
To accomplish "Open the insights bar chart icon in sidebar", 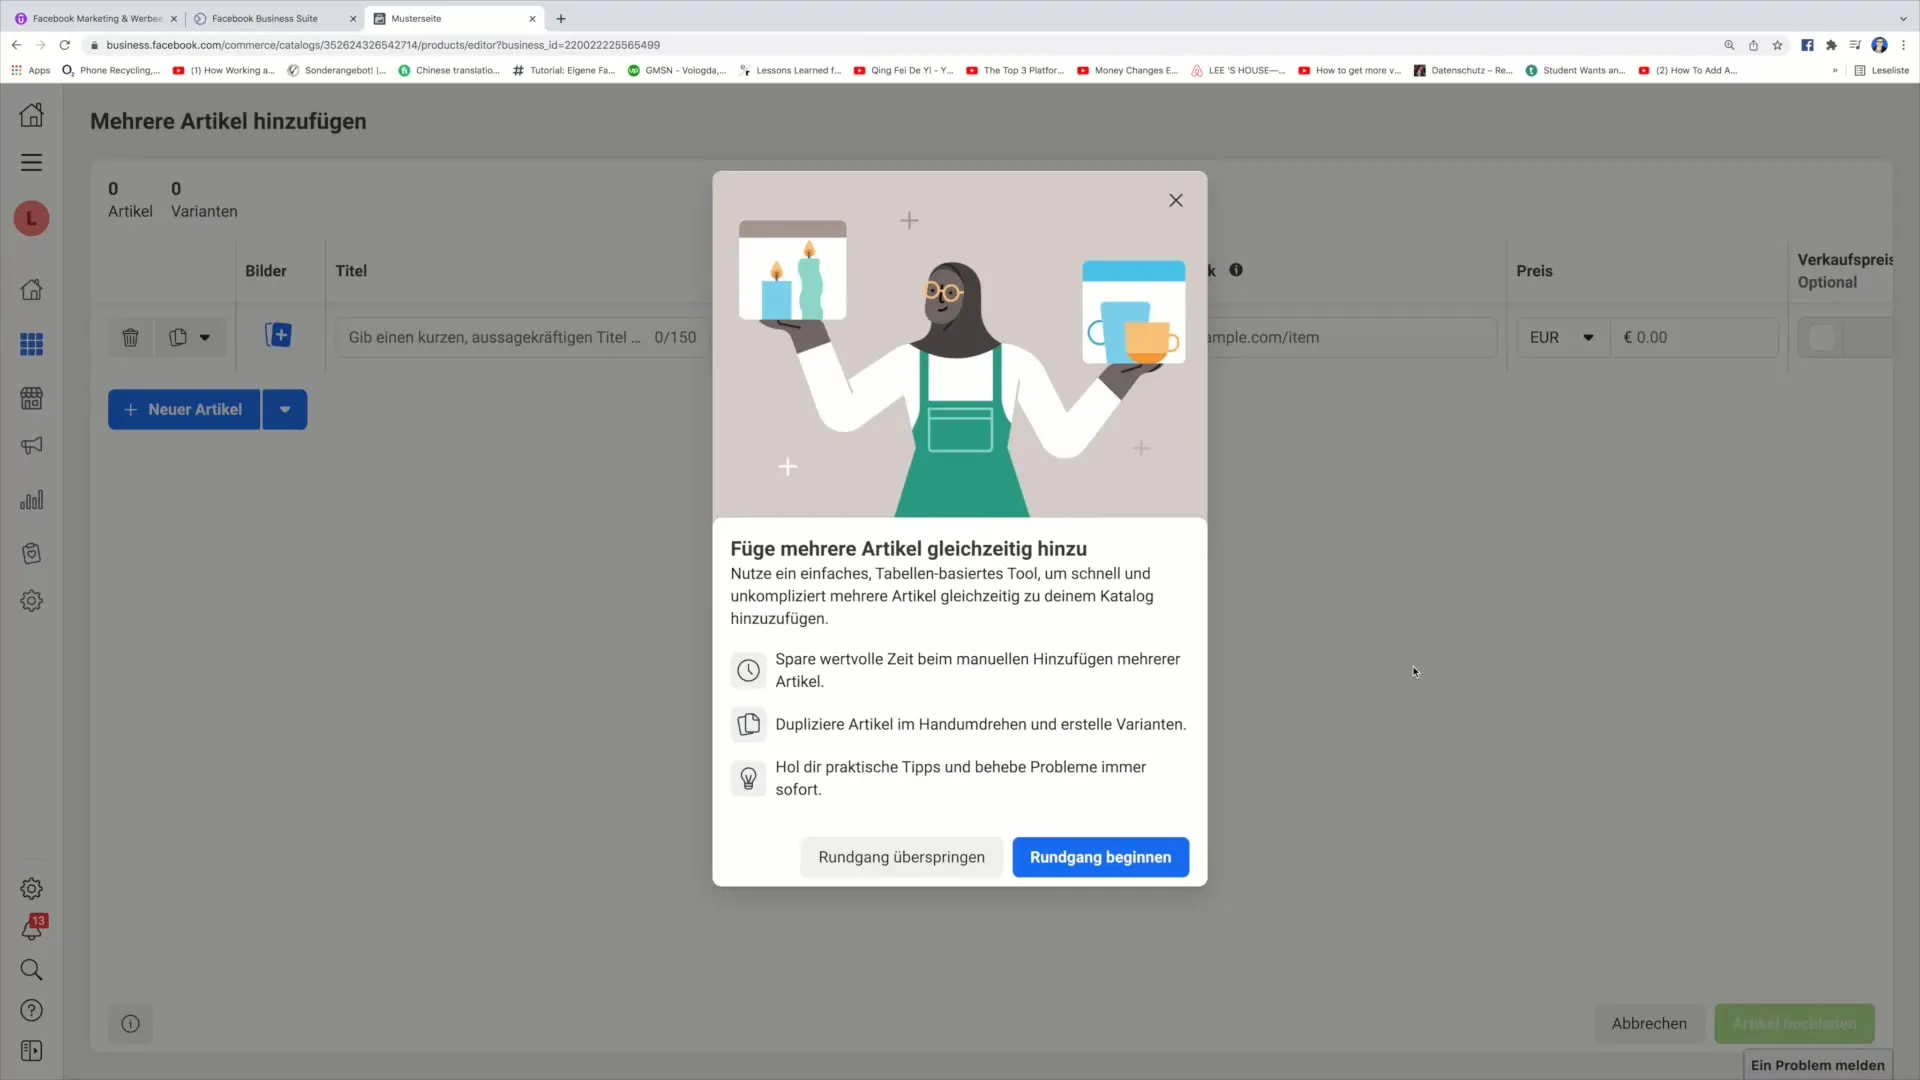I will (31, 500).
